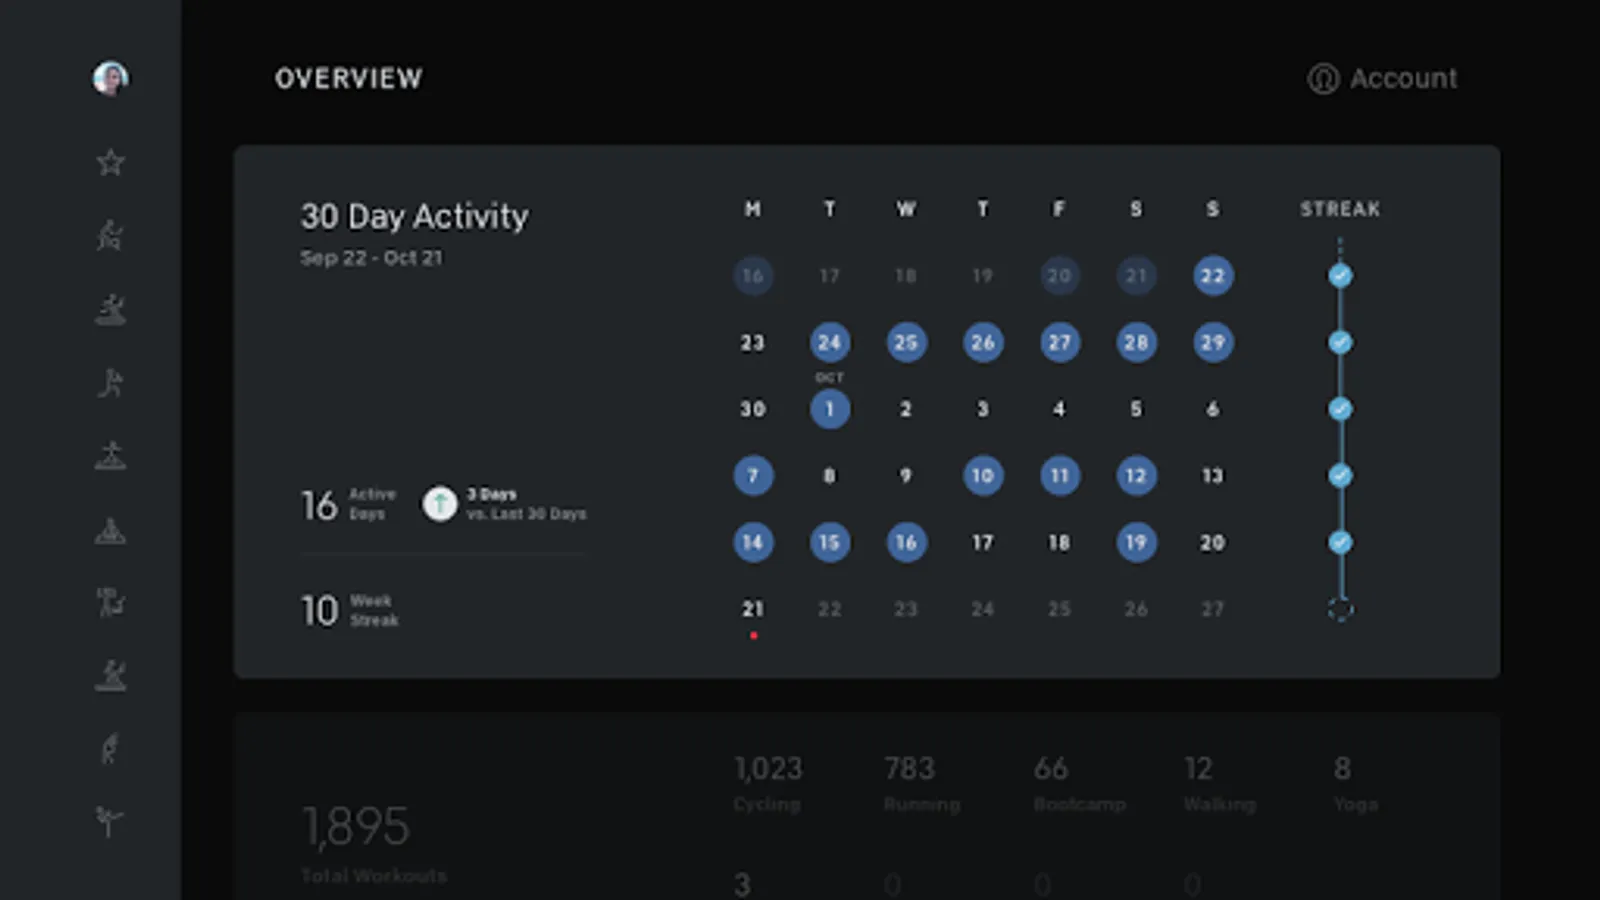This screenshot has width=1600, height=900.
Task: Click the "30 Day Activity" title
Action: click(415, 216)
